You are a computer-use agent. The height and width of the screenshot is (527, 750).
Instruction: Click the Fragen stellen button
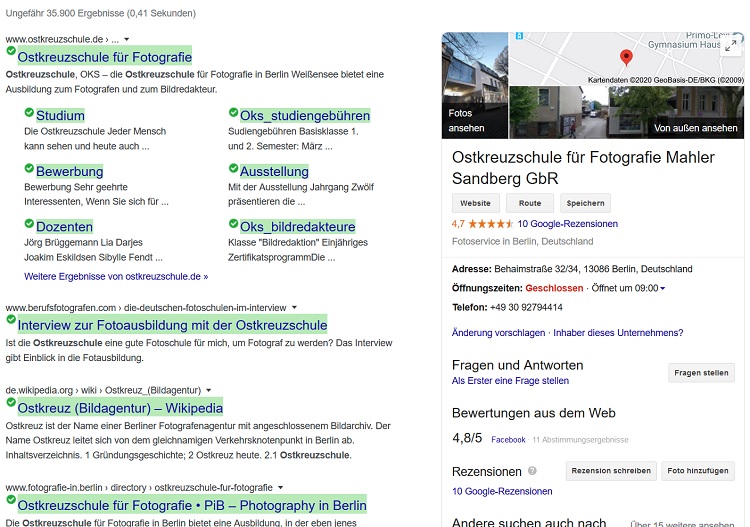(701, 373)
